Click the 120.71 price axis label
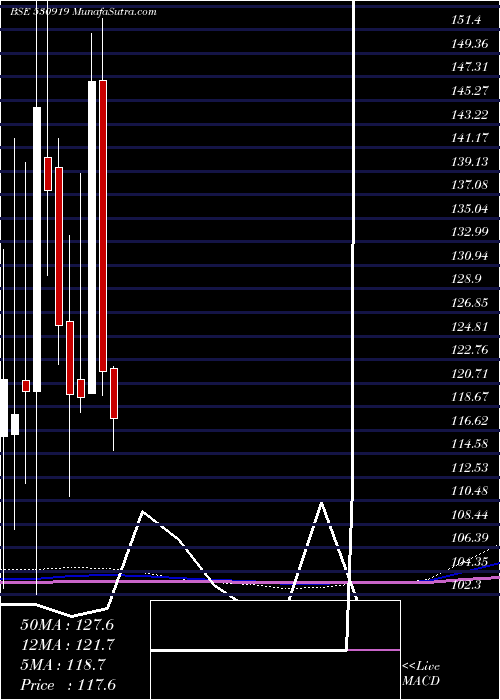Image resolution: width=500 pixels, height=700 pixels. tap(469, 373)
